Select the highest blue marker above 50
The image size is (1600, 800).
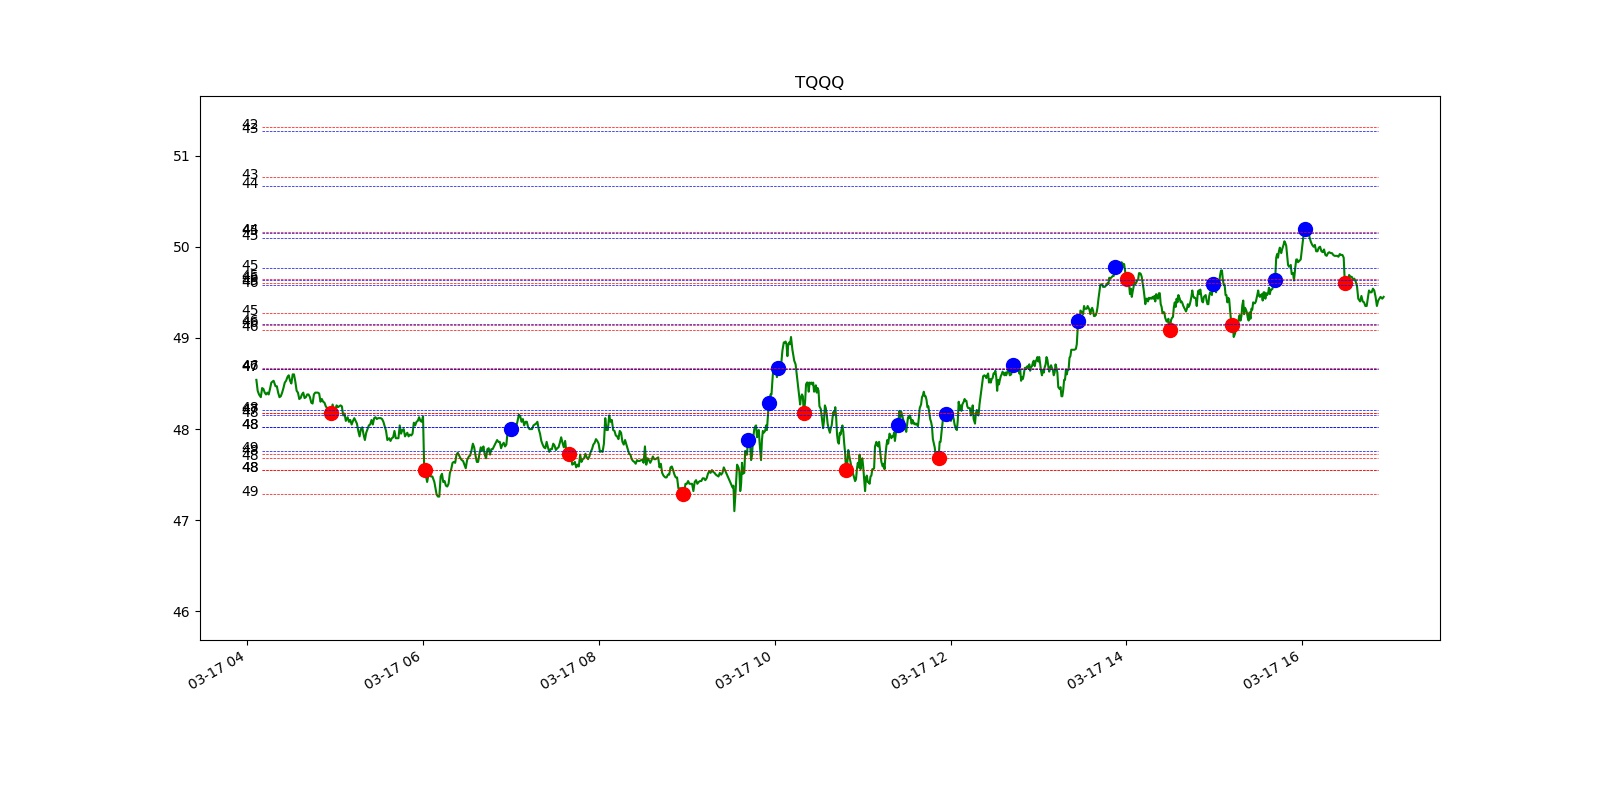[1305, 229]
